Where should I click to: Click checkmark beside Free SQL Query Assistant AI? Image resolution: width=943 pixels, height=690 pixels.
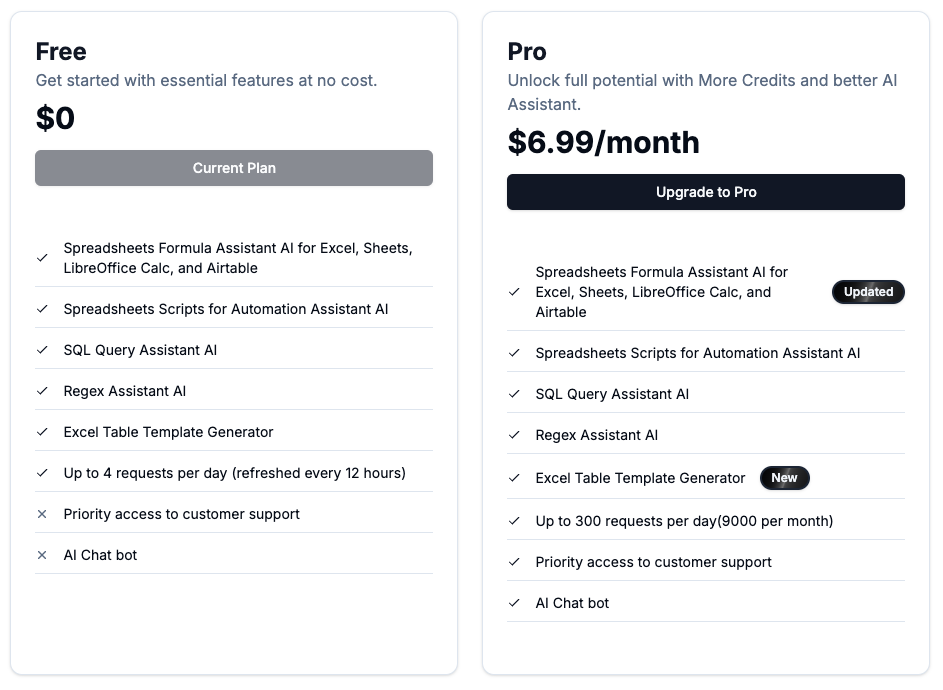tap(42, 350)
